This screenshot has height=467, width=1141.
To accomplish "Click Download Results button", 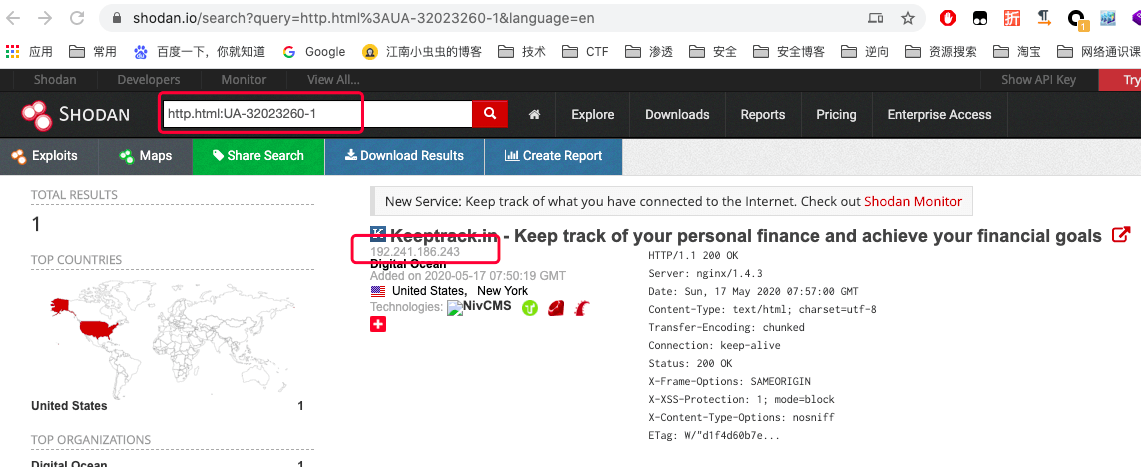I will click(404, 156).
